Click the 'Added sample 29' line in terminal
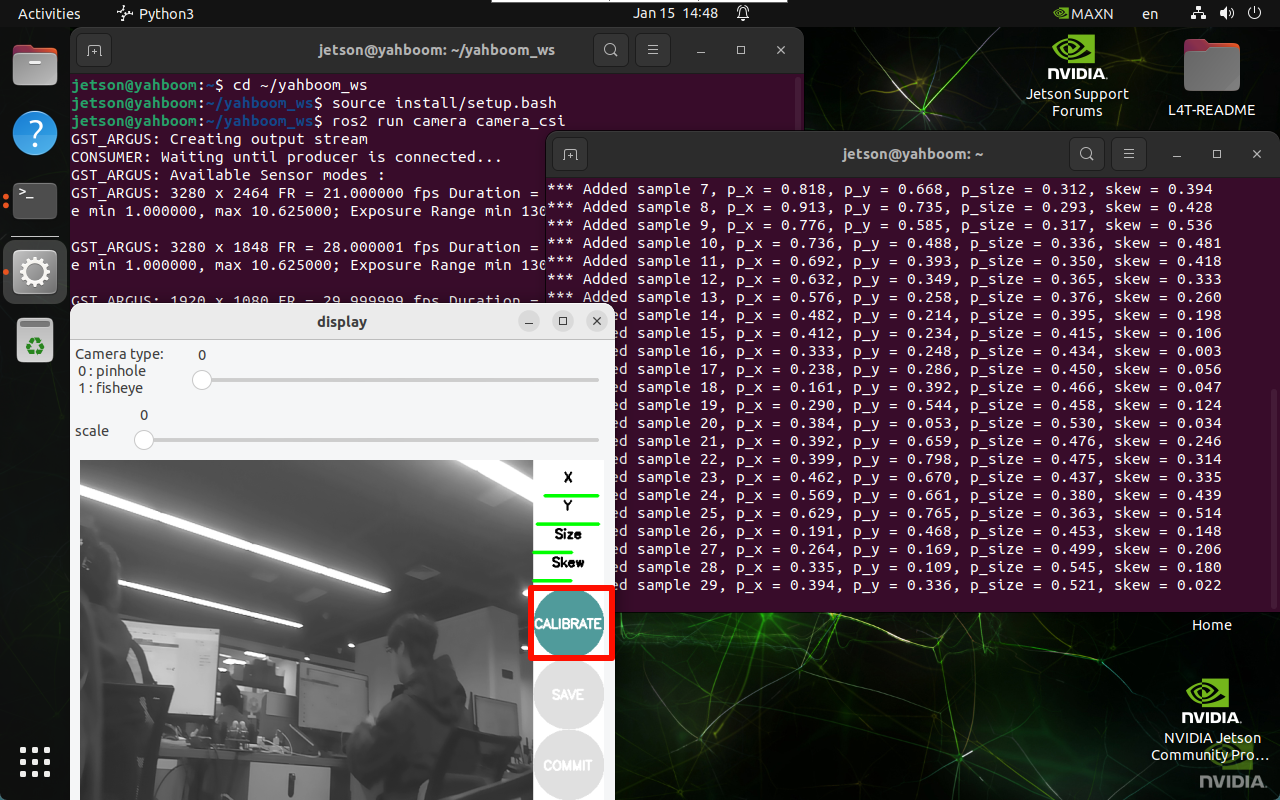Viewport: 1280px width, 800px height. point(884,586)
